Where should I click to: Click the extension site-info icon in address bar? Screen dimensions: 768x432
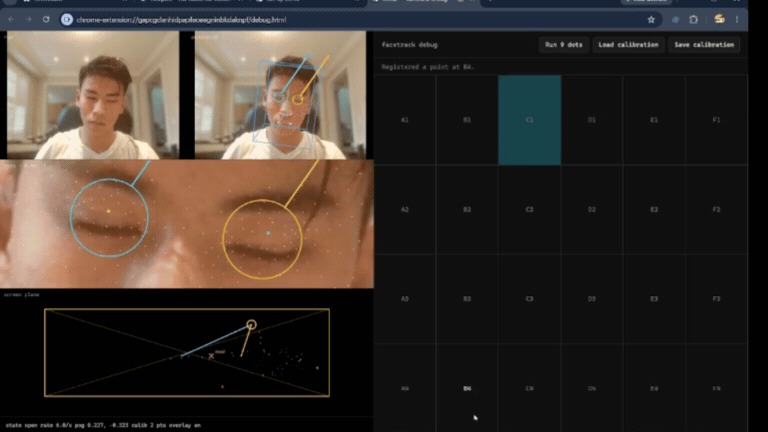click(x=67, y=20)
